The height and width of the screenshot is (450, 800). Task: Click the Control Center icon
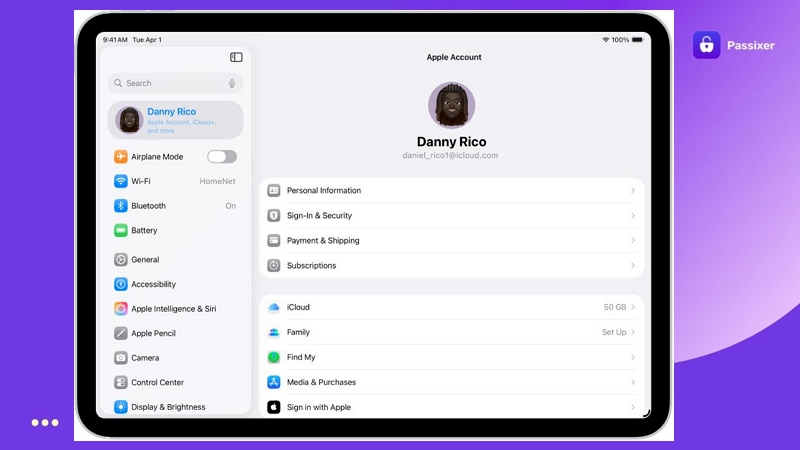(120, 382)
